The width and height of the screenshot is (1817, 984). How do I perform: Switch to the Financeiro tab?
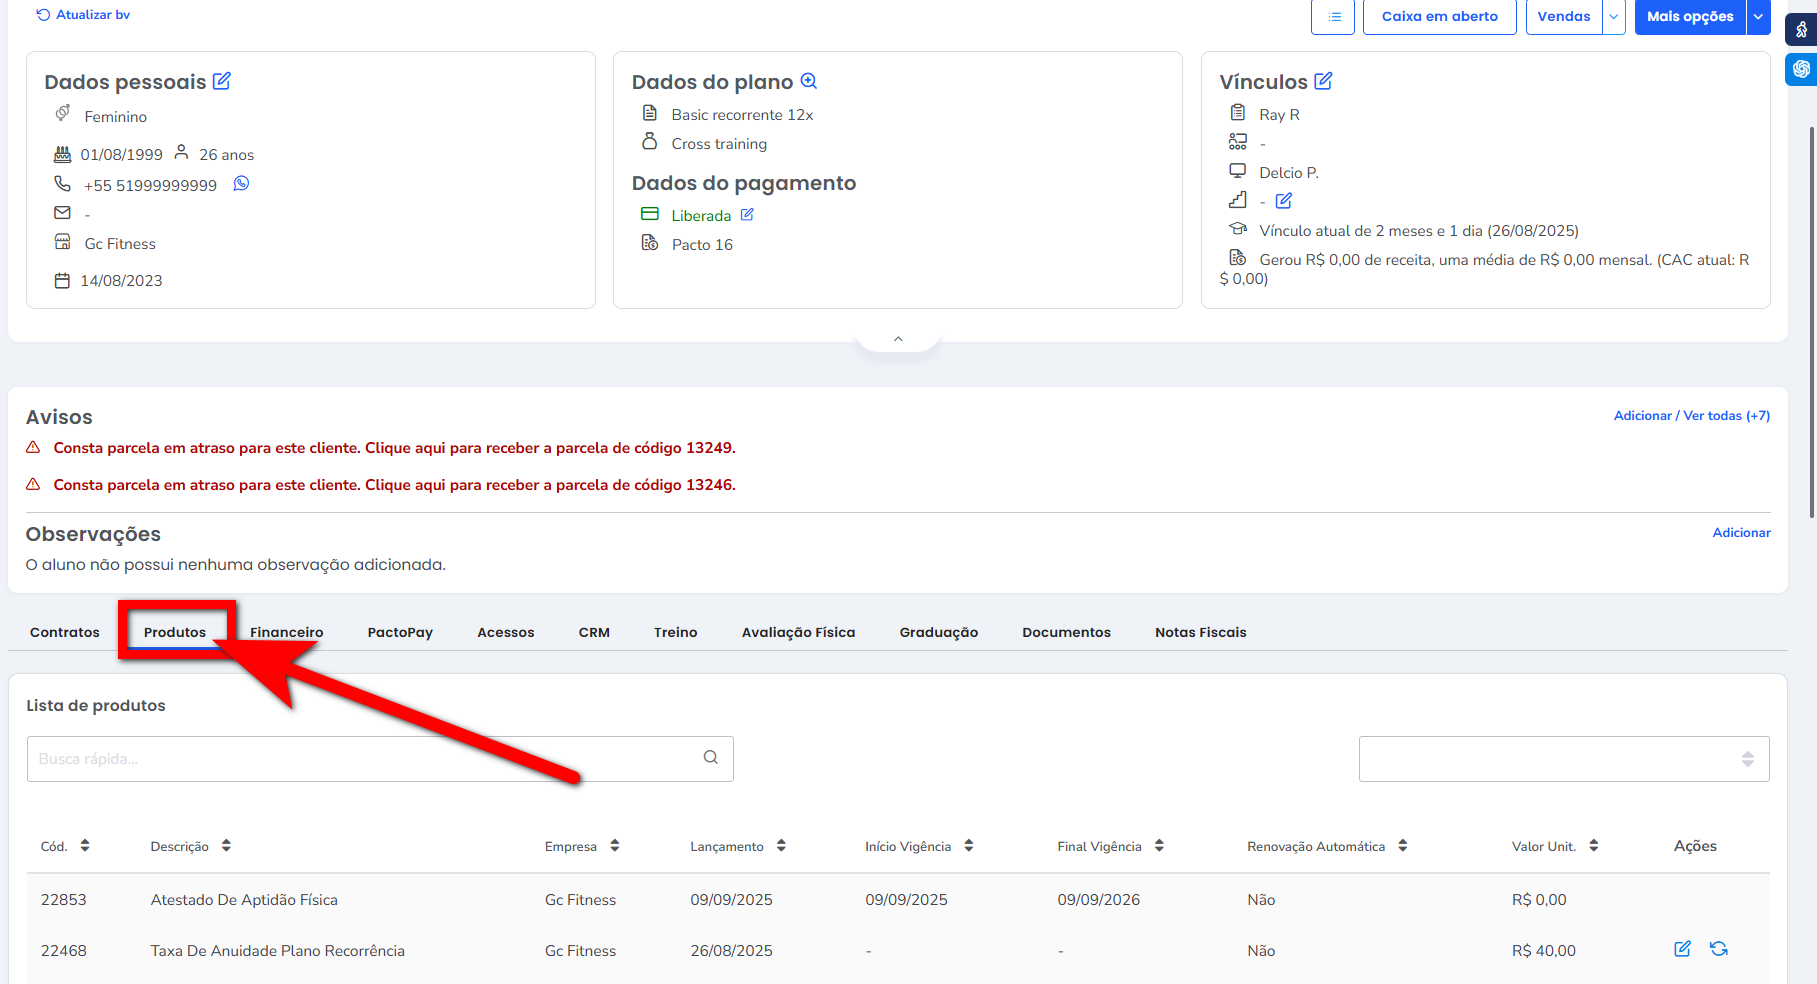click(286, 632)
